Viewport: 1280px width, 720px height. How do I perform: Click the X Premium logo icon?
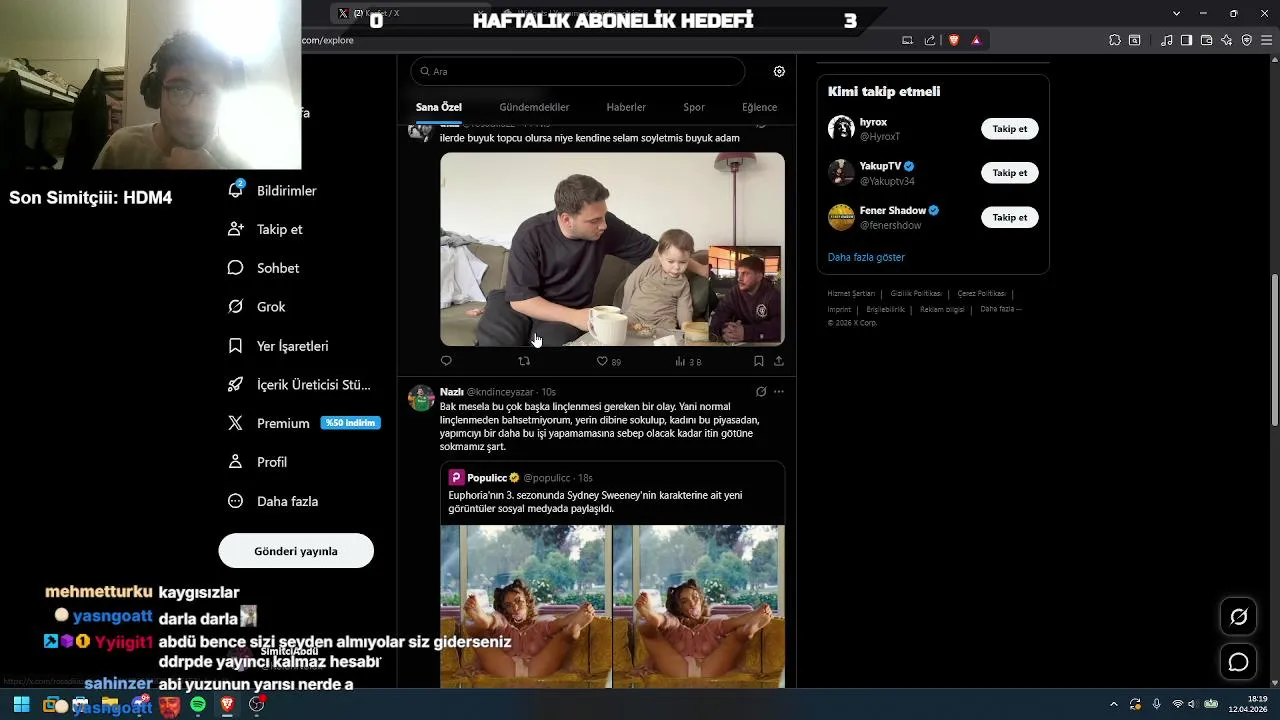point(235,423)
